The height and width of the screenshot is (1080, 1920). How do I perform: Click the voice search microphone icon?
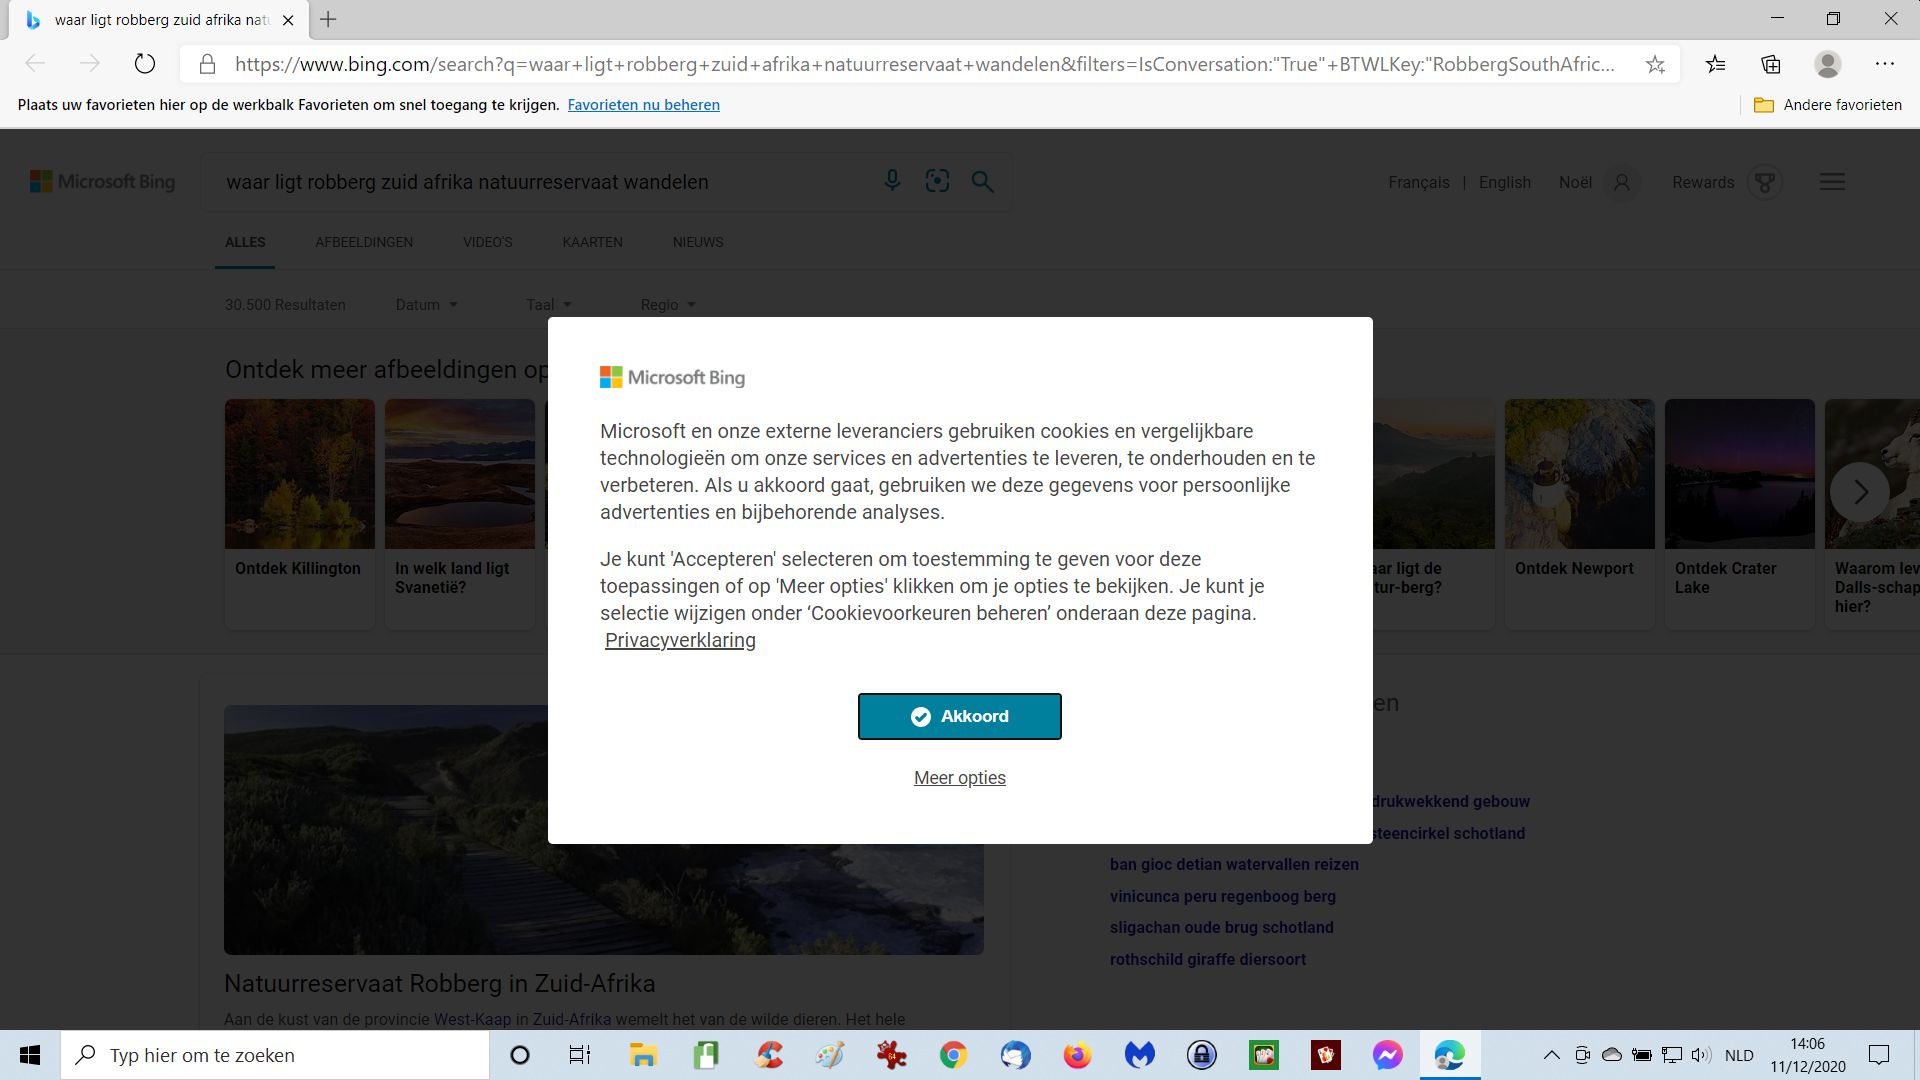pyautogui.click(x=892, y=181)
